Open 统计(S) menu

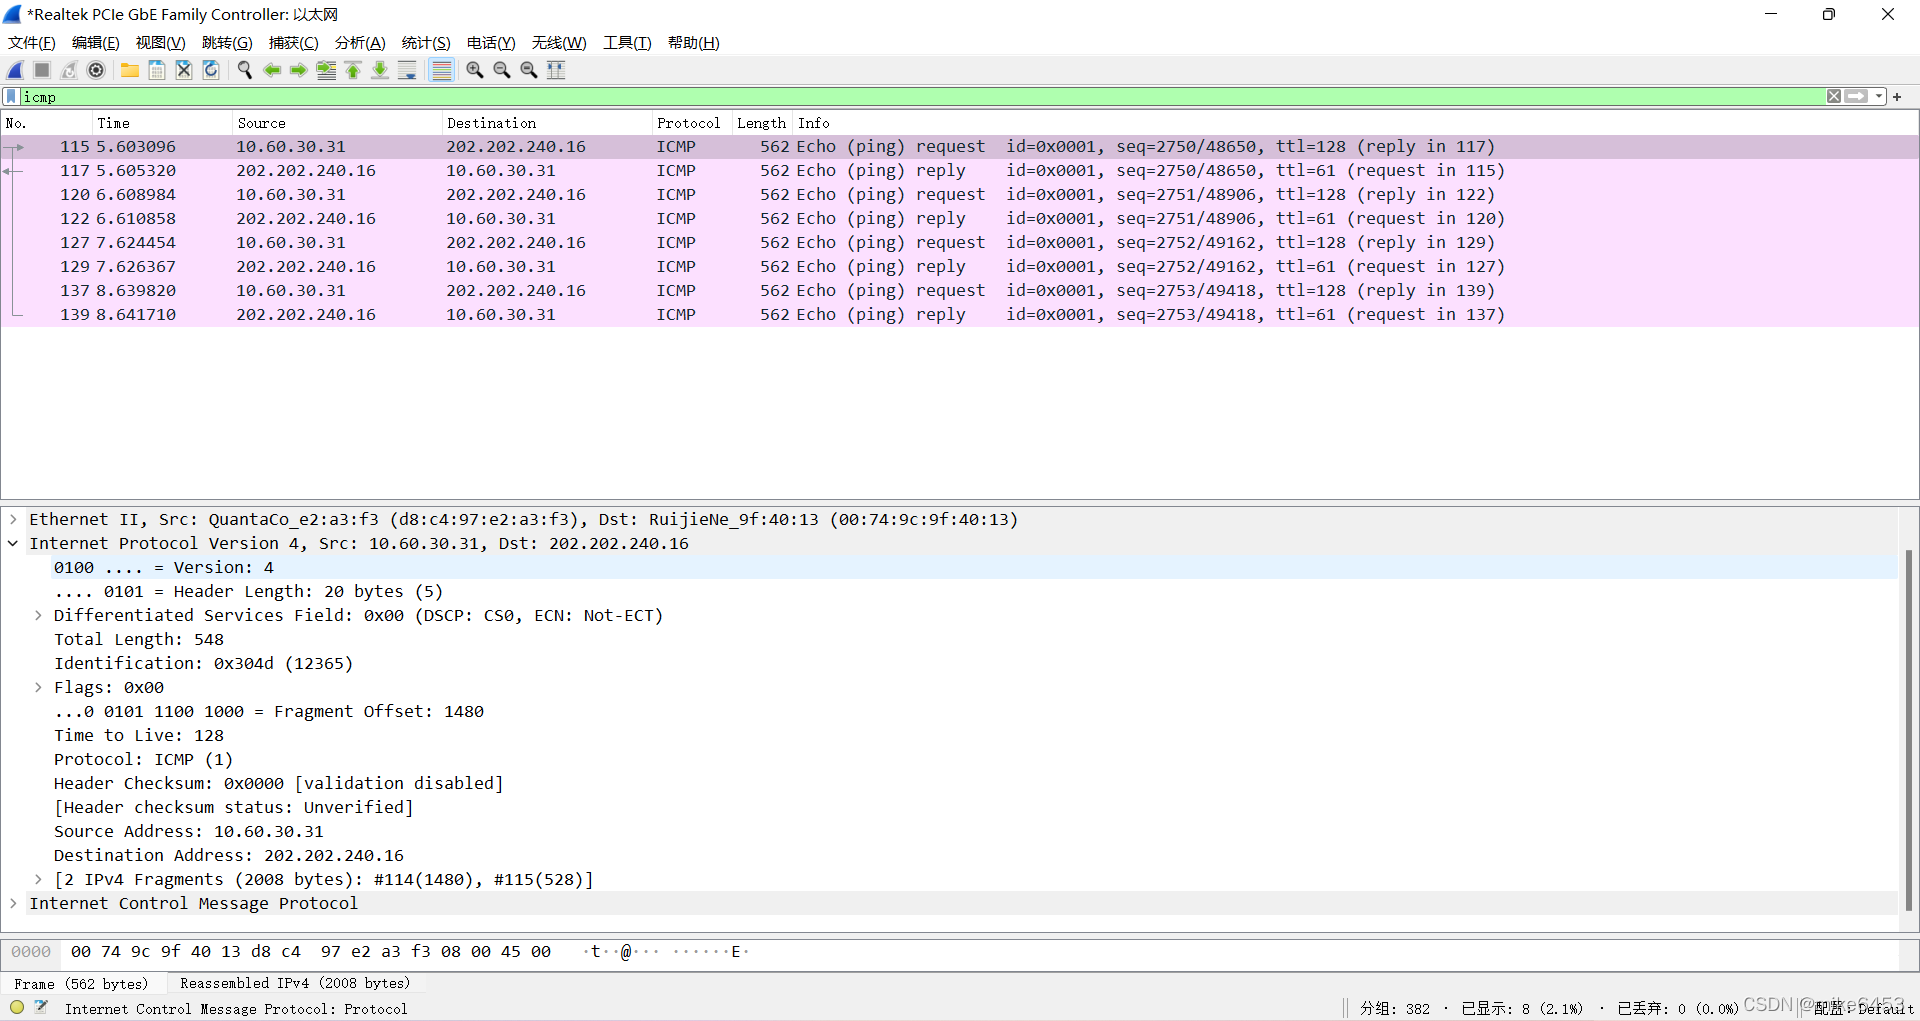coord(426,43)
